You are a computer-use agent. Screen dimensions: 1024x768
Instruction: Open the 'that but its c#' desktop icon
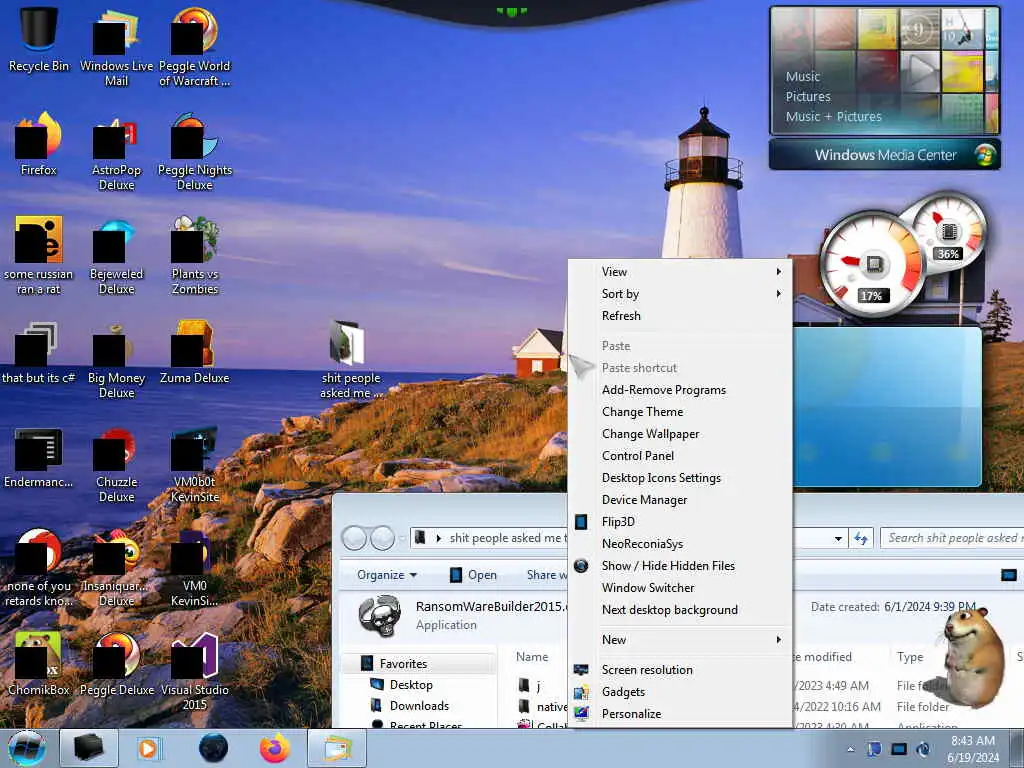point(39,351)
